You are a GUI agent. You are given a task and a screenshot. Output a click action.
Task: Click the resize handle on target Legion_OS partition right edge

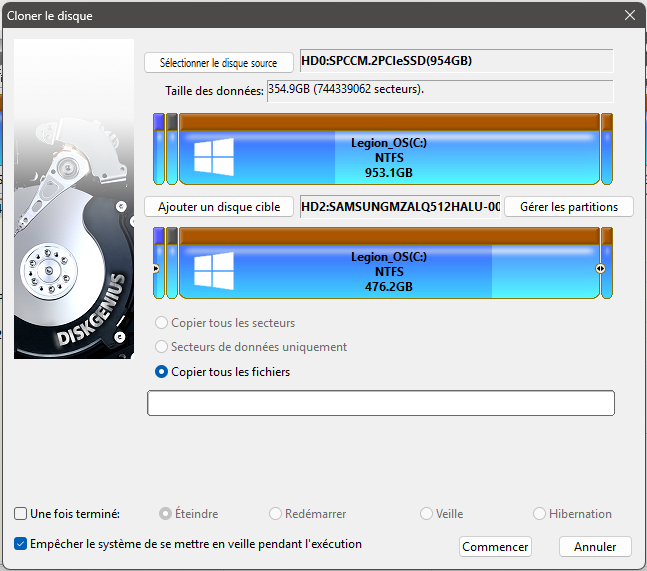click(x=600, y=269)
